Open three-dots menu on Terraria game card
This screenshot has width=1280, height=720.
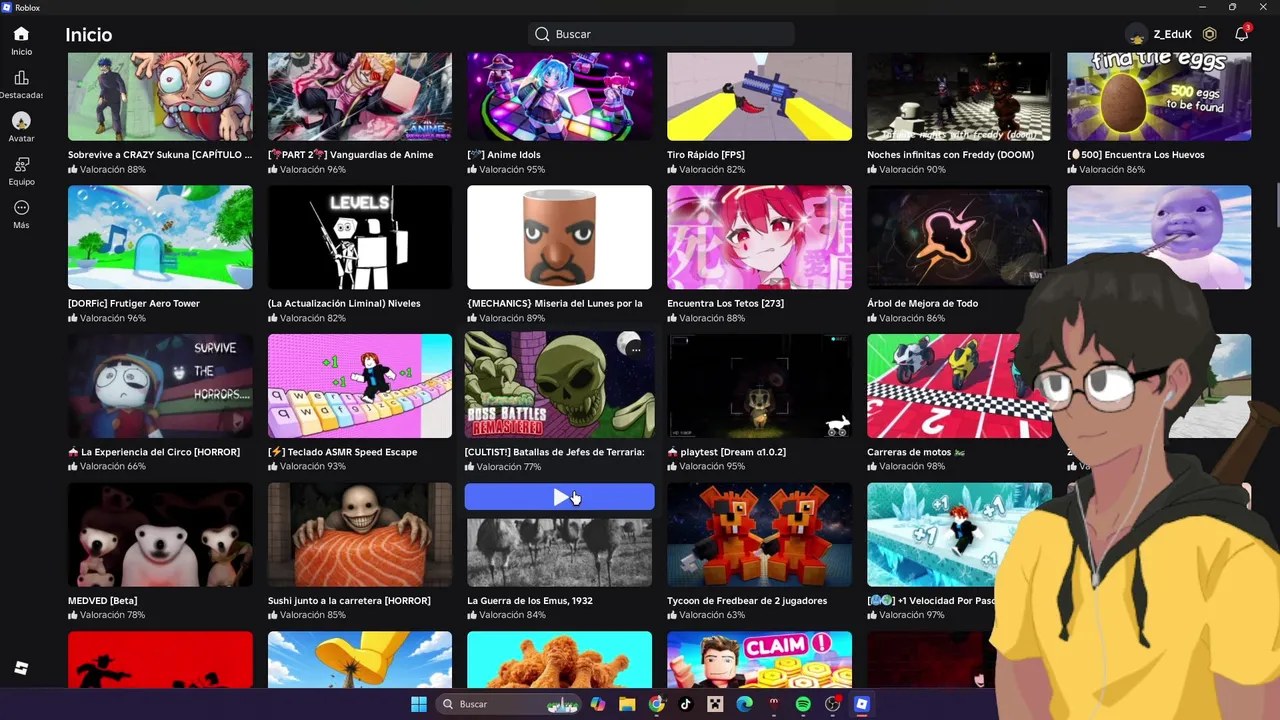pos(635,350)
